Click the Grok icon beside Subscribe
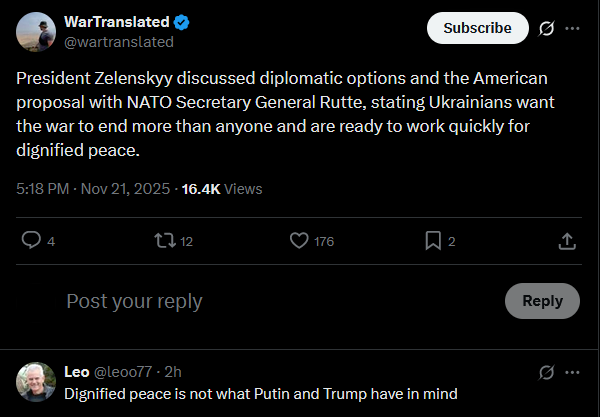Viewport: 600px width, 417px height. (x=546, y=28)
